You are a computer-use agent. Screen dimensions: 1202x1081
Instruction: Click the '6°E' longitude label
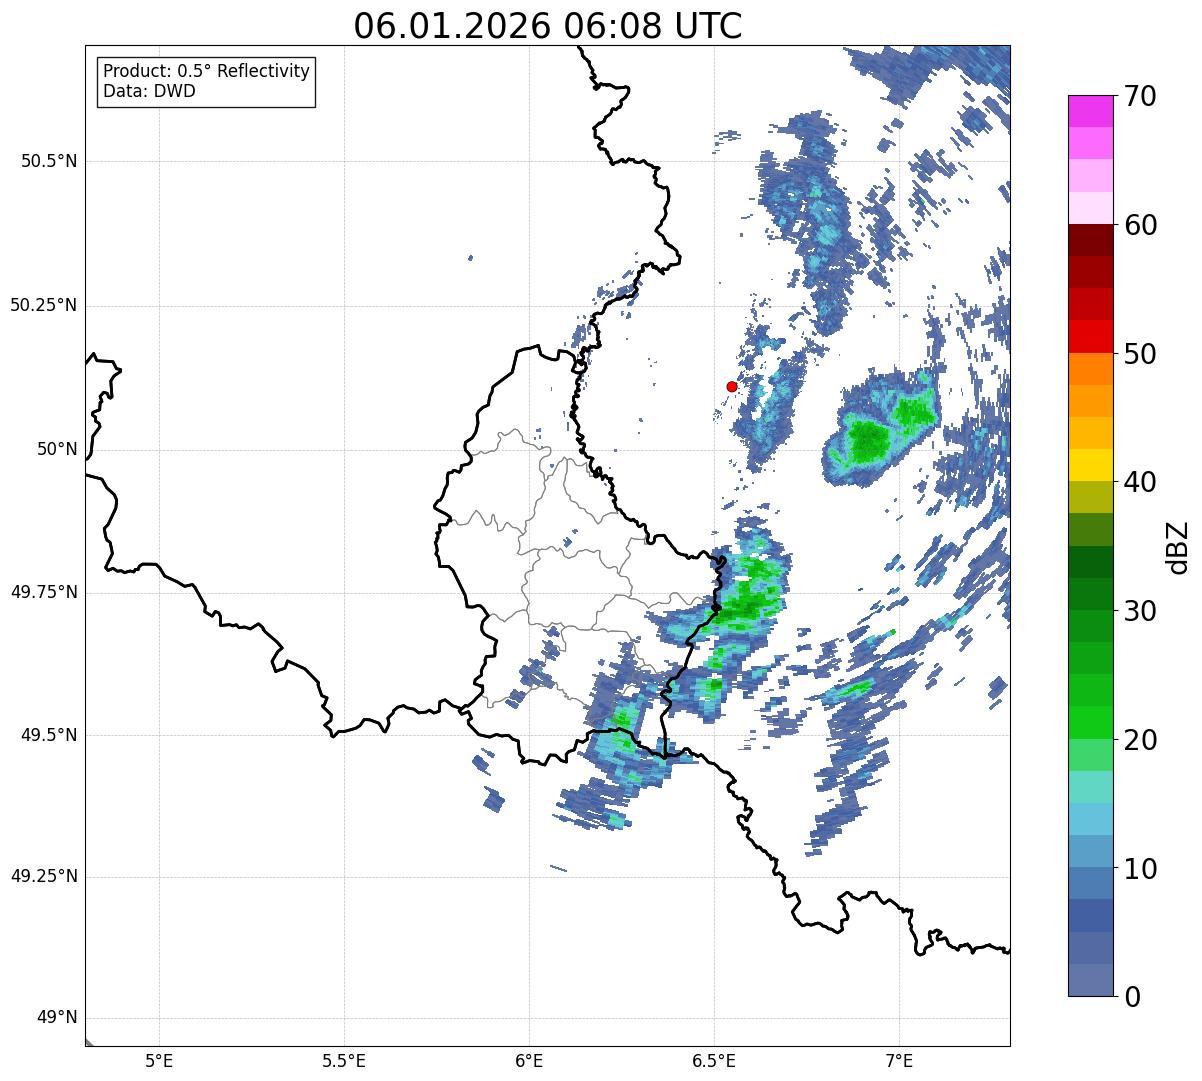pos(529,1060)
